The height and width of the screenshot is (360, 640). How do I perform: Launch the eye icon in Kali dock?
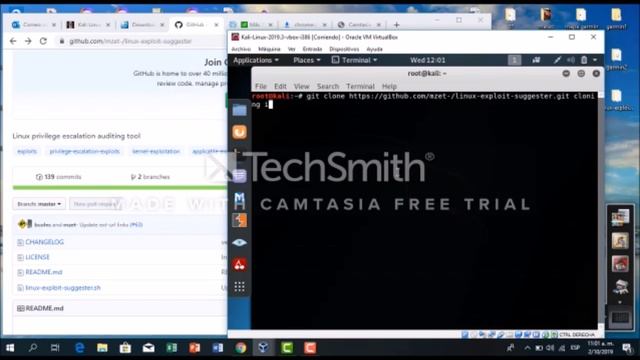(x=240, y=242)
